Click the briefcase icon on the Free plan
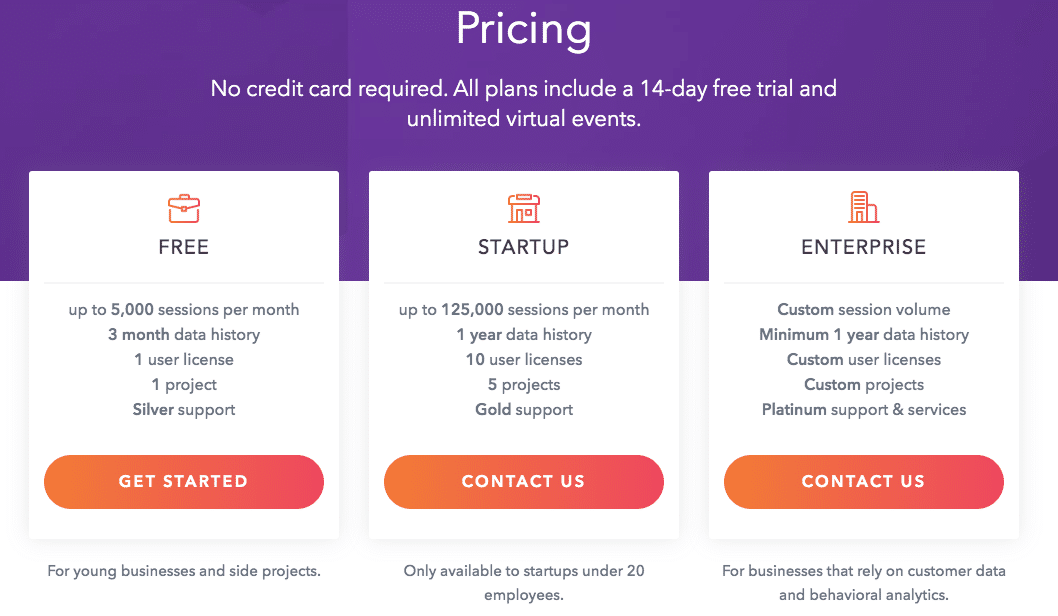Screen dimensions: 1058x616 pyautogui.click(x=183, y=209)
